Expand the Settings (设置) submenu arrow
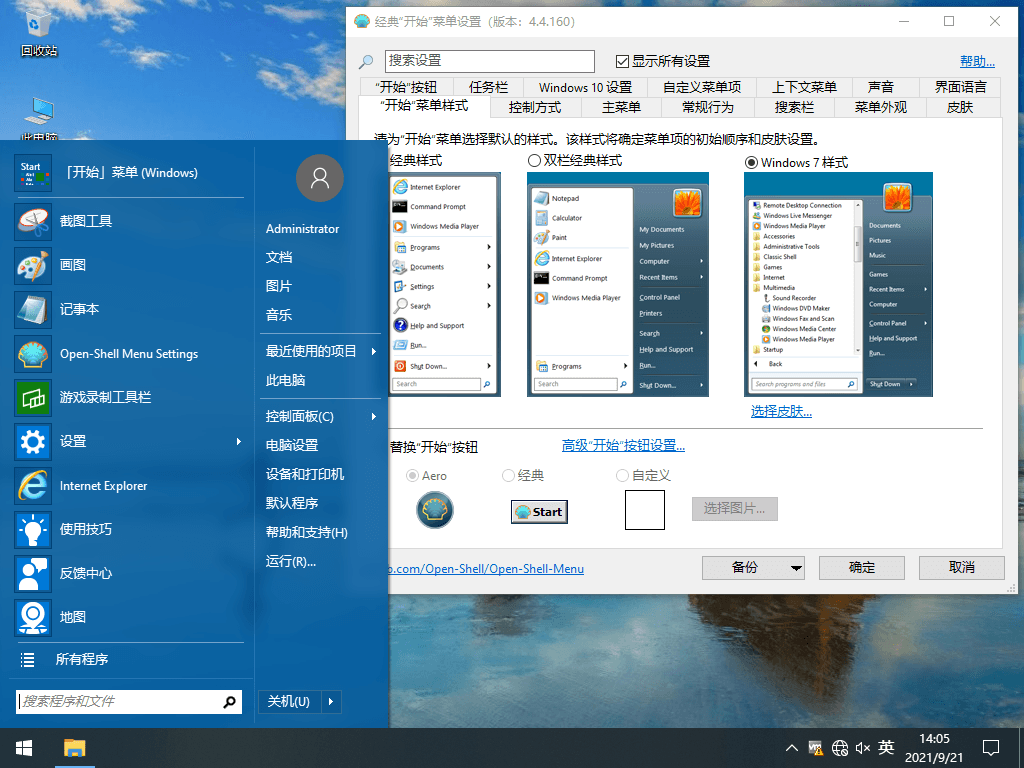Image resolution: width=1024 pixels, height=768 pixels. click(x=238, y=442)
